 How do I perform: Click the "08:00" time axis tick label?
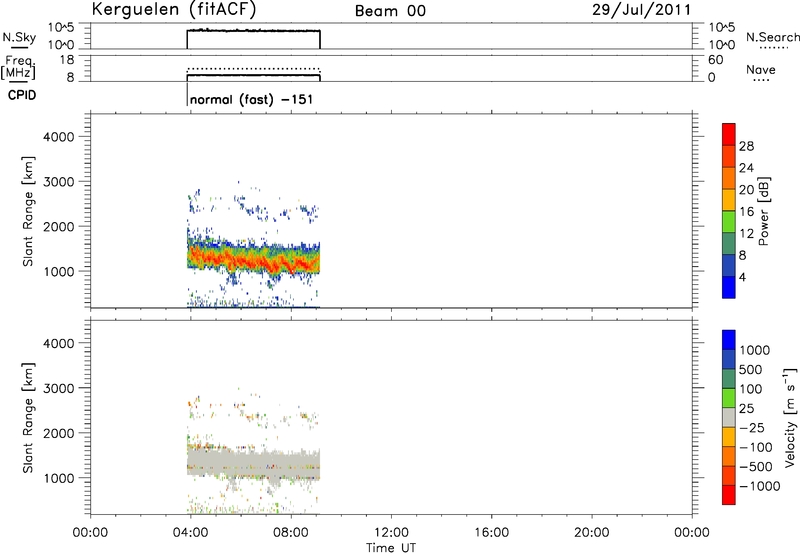pyautogui.click(x=291, y=533)
